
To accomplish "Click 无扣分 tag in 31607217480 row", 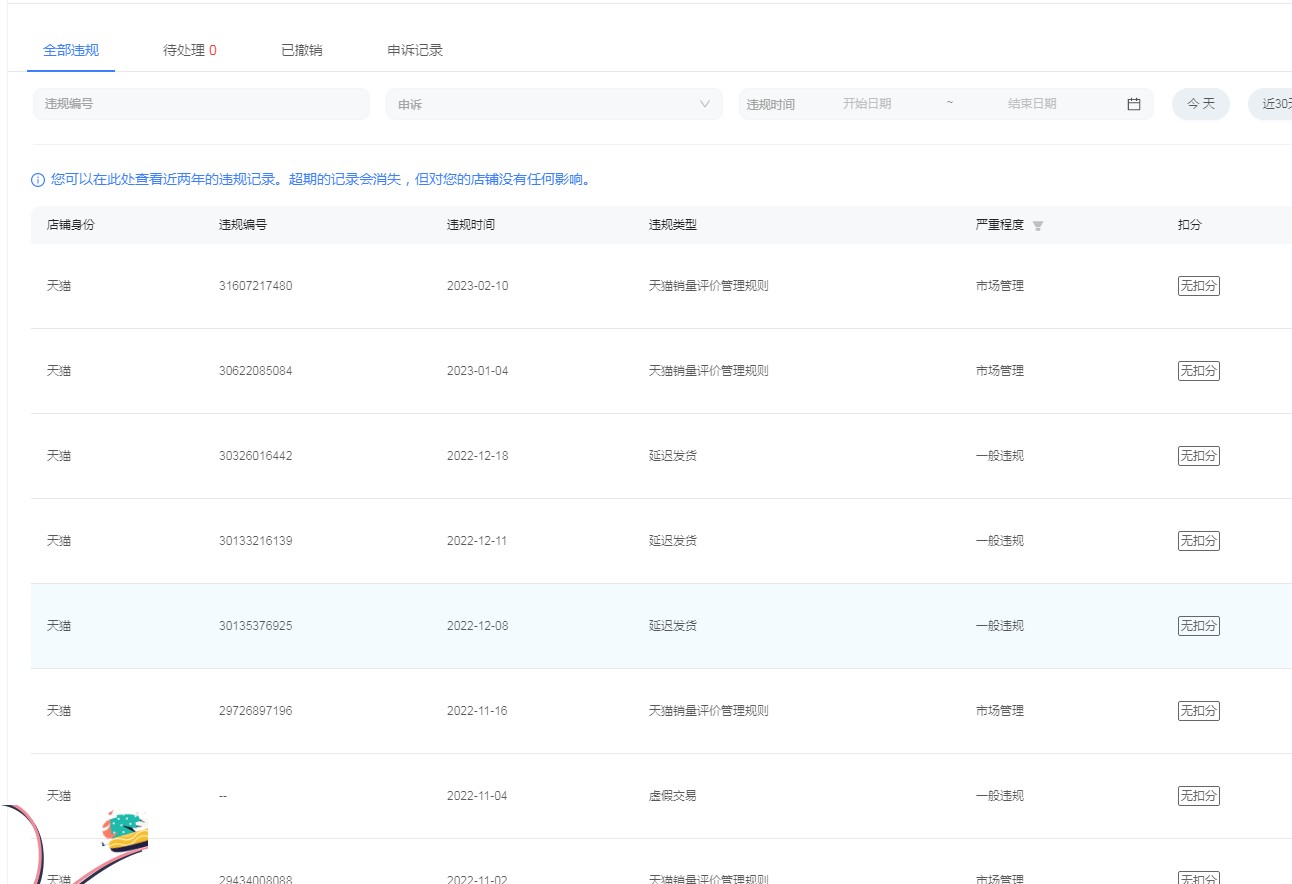I will (1199, 286).
